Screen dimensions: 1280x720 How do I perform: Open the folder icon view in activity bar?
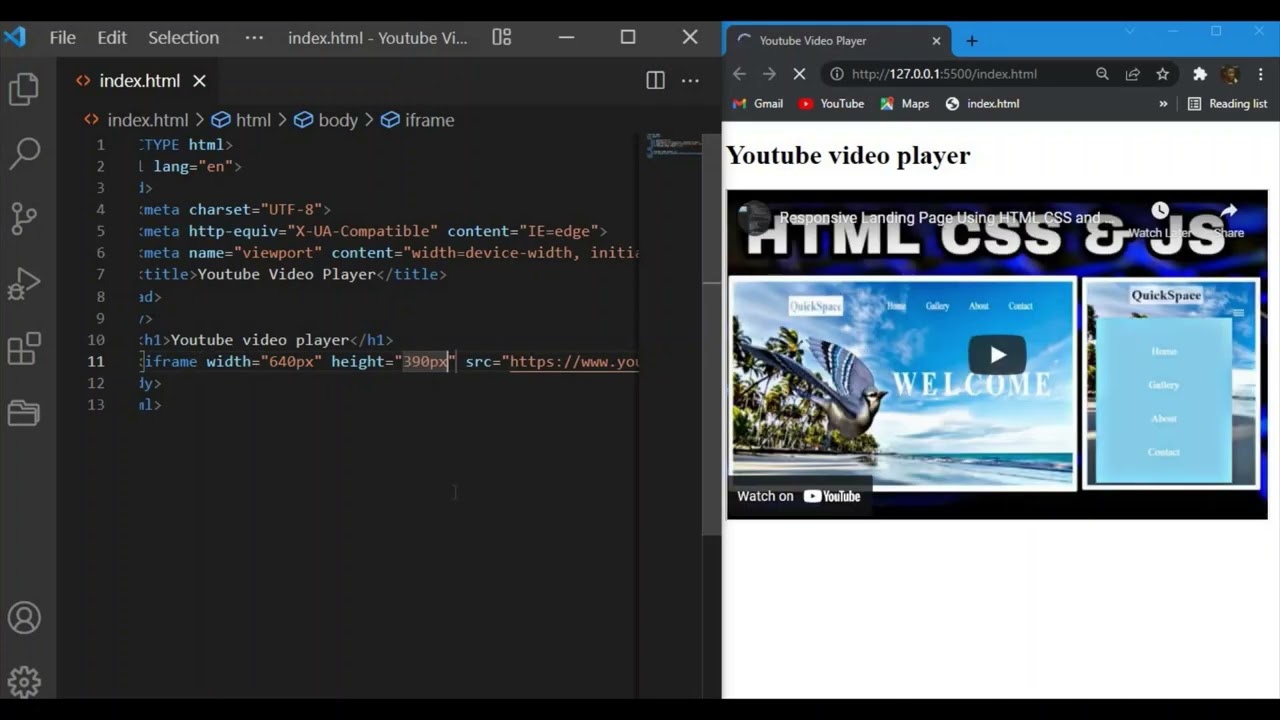[x=23, y=412]
